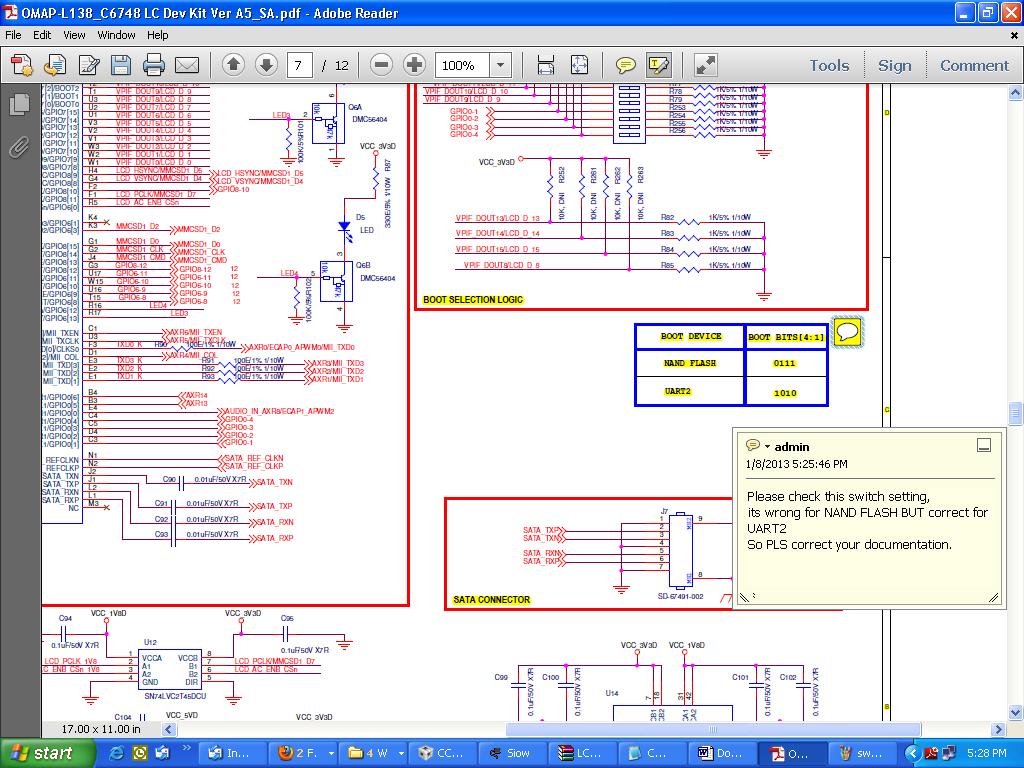Click the Open file icon

pos(55,65)
